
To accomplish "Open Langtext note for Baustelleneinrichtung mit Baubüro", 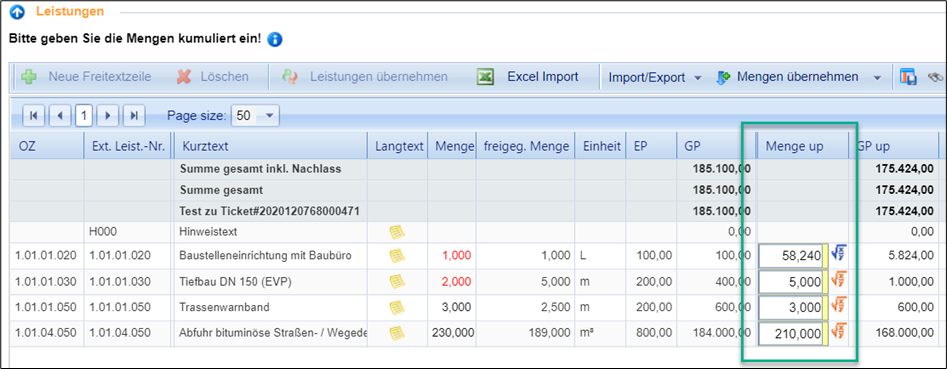I will click(x=397, y=255).
